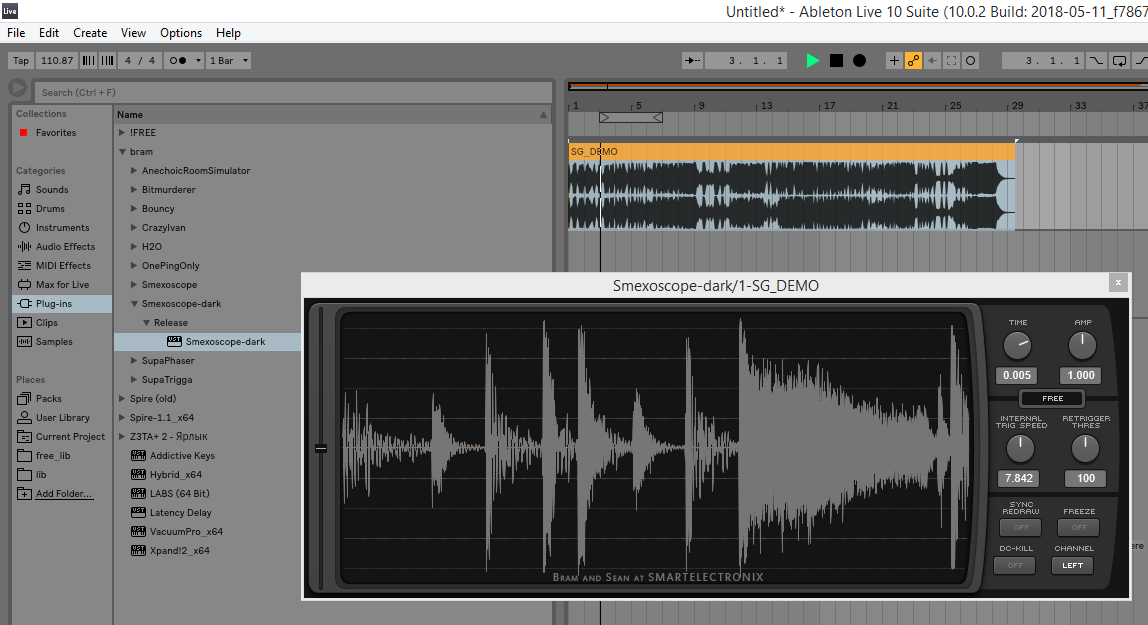
Task: Click the FREE trigger mode button
Action: [1052, 399]
